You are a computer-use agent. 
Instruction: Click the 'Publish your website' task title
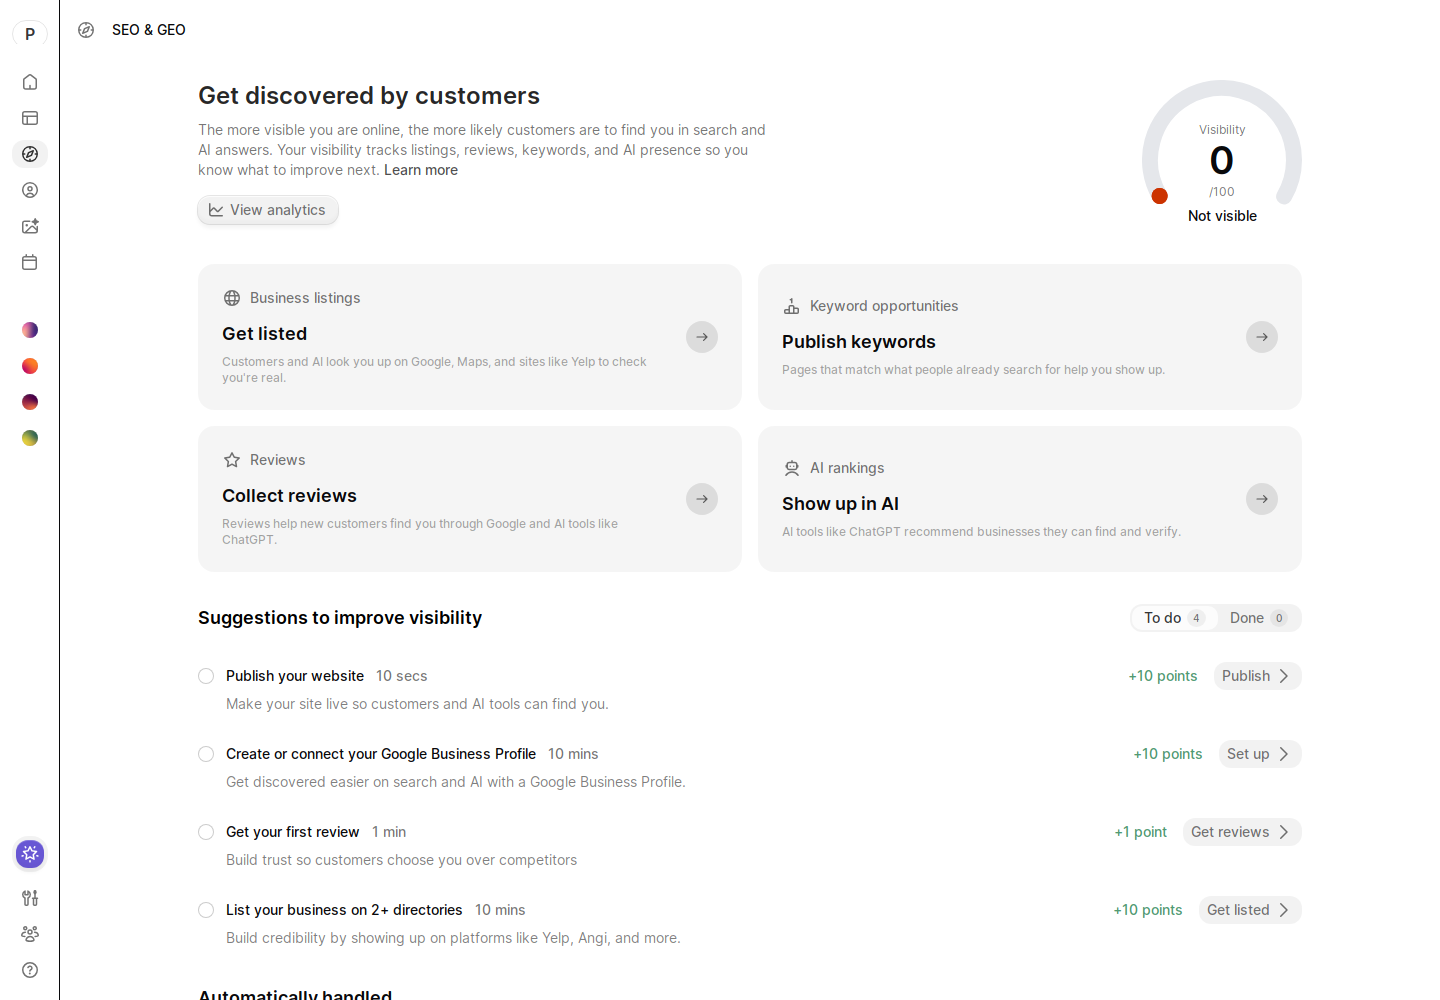[295, 676]
